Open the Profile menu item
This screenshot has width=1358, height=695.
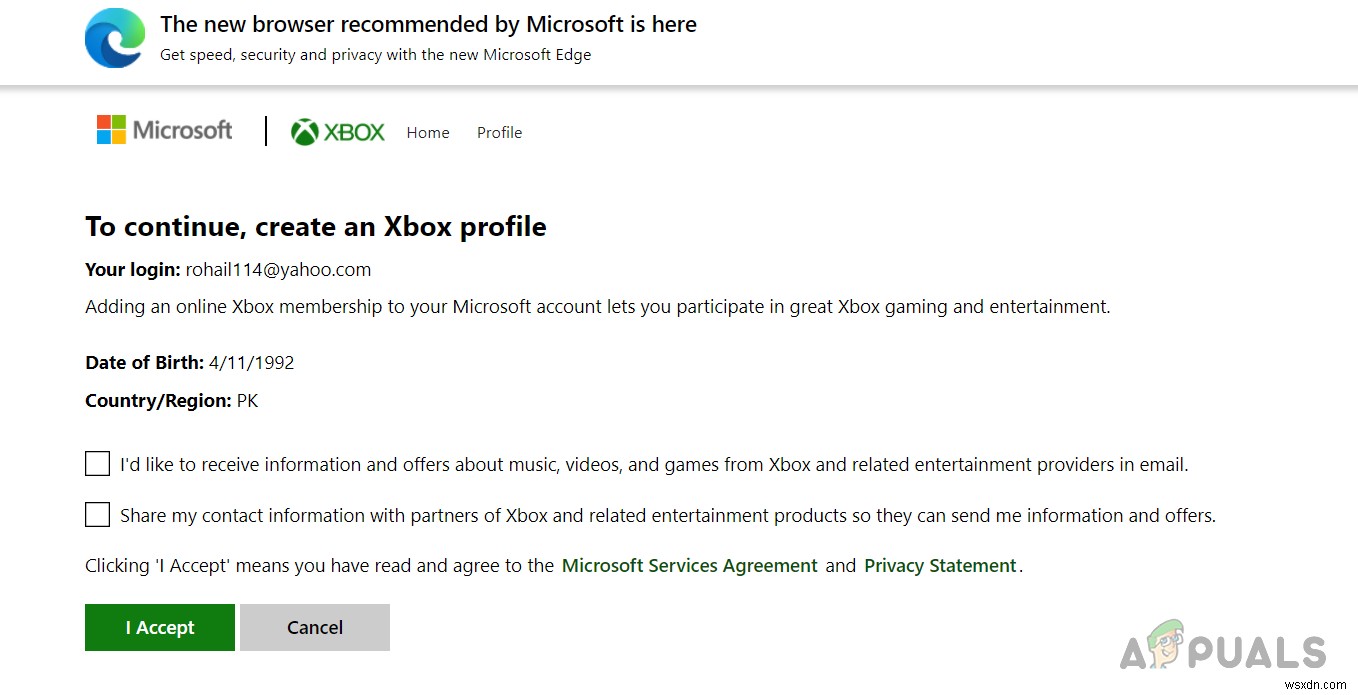[499, 133]
